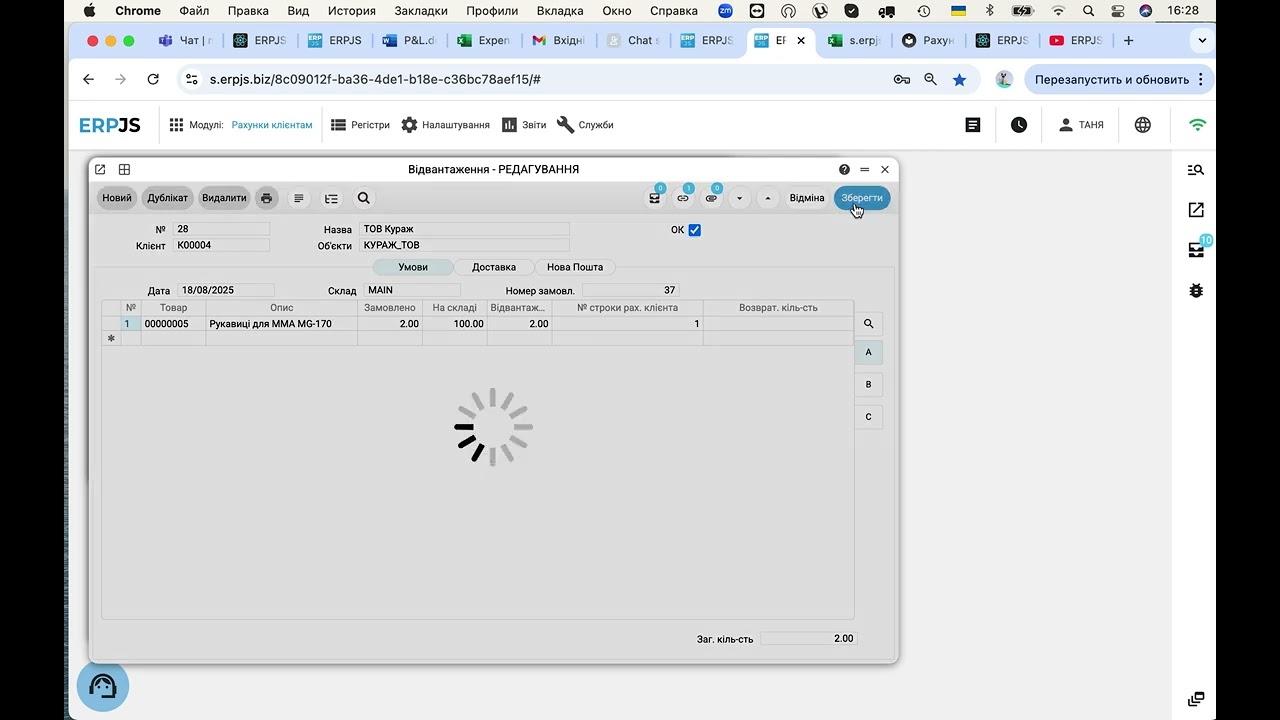Open the Налаштування menu
This screenshot has height=720, width=1280.
tap(446, 125)
